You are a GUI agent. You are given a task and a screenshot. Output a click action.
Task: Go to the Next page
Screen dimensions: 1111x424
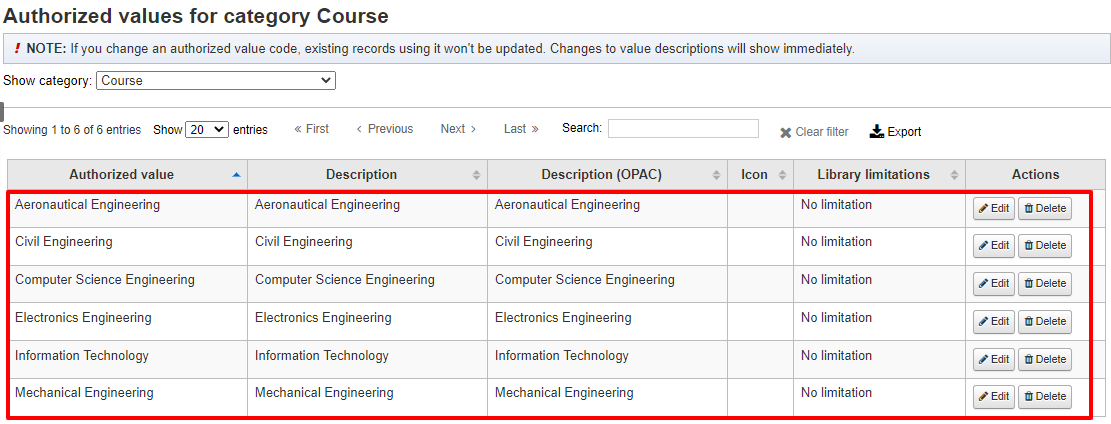pyautogui.click(x=458, y=129)
